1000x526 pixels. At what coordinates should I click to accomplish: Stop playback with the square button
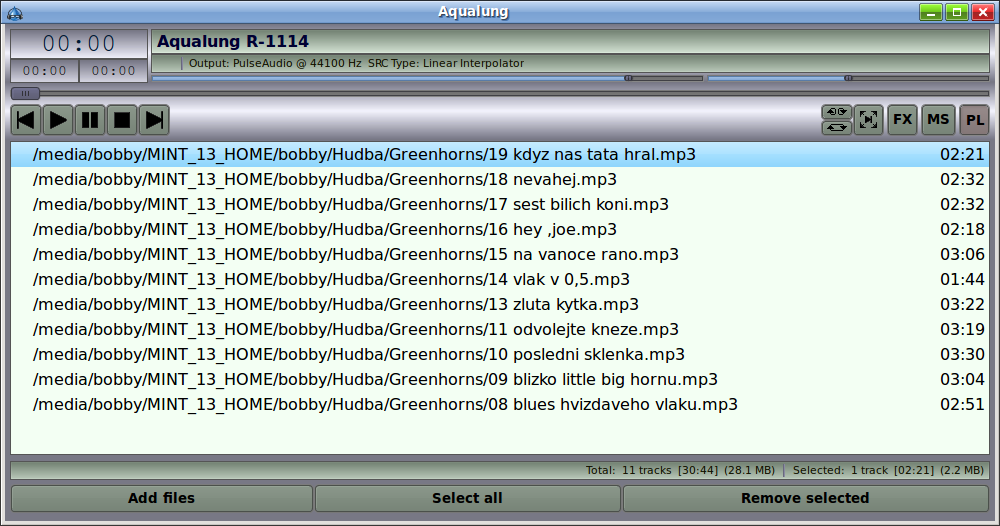coord(122,120)
